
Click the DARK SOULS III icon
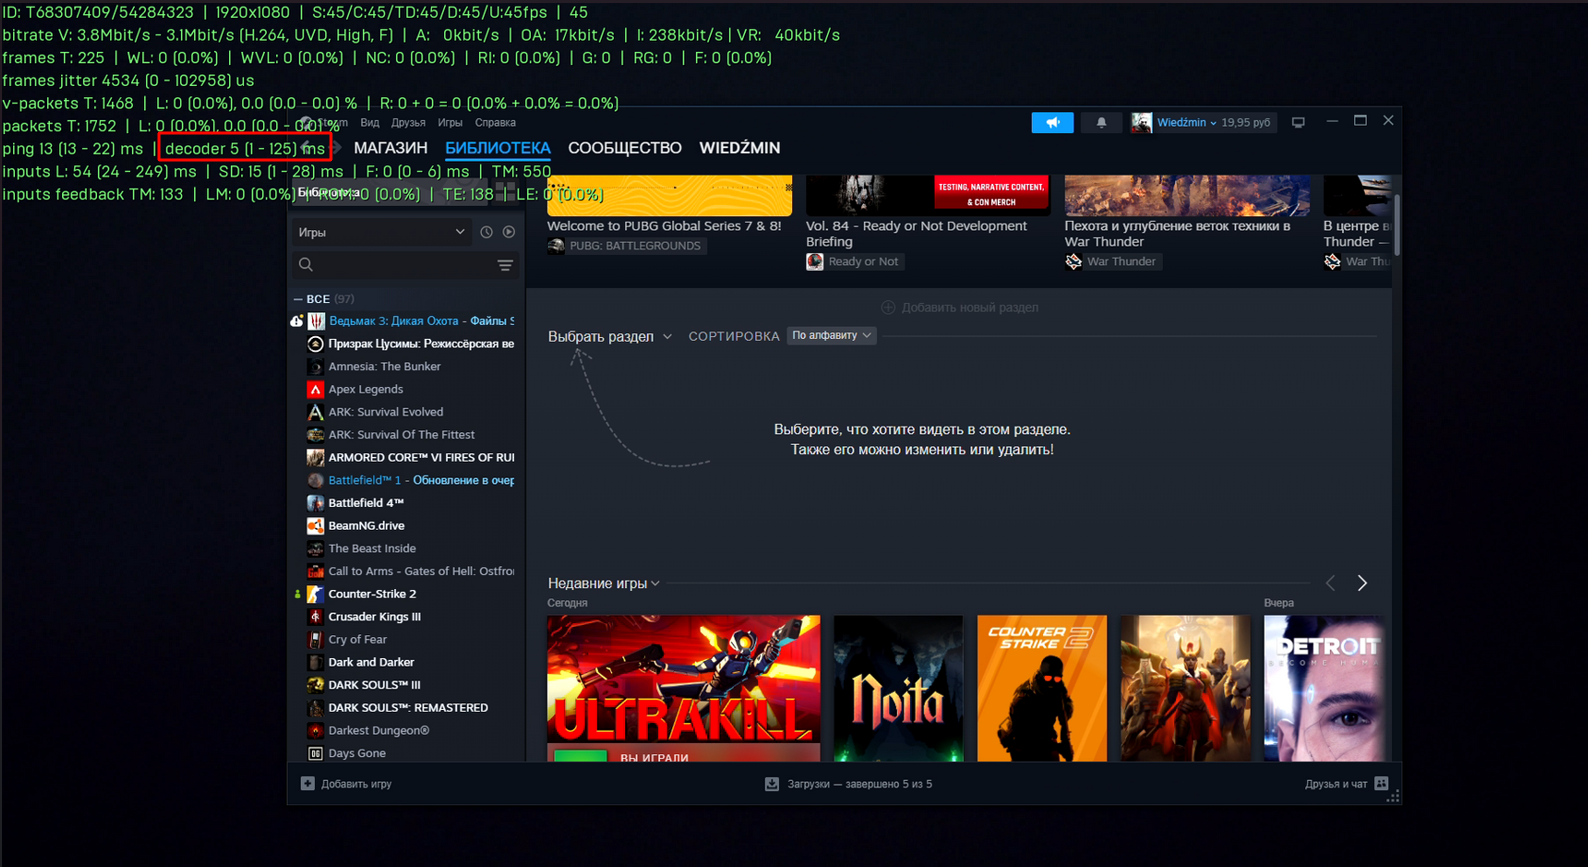(x=315, y=685)
